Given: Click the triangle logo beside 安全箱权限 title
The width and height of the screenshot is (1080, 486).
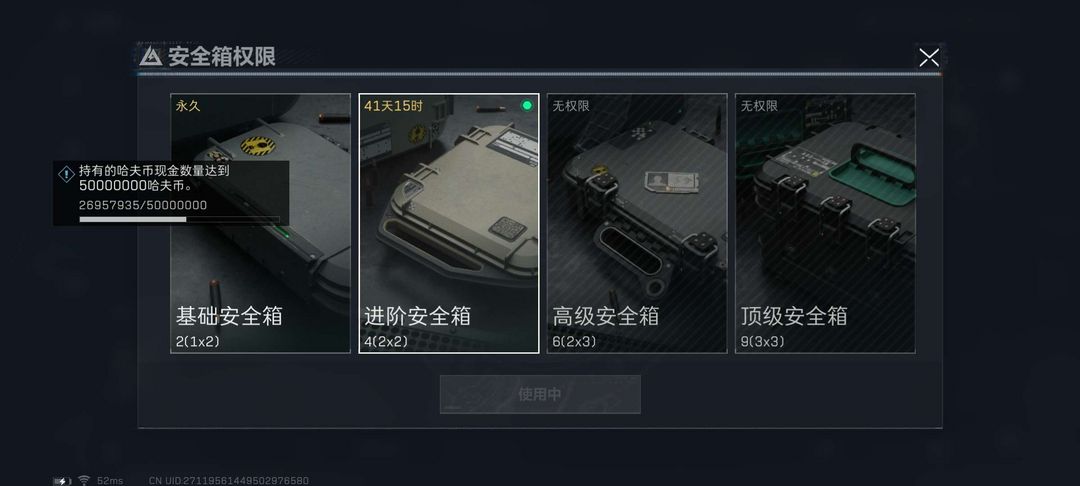Looking at the screenshot, I should (x=151, y=56).
